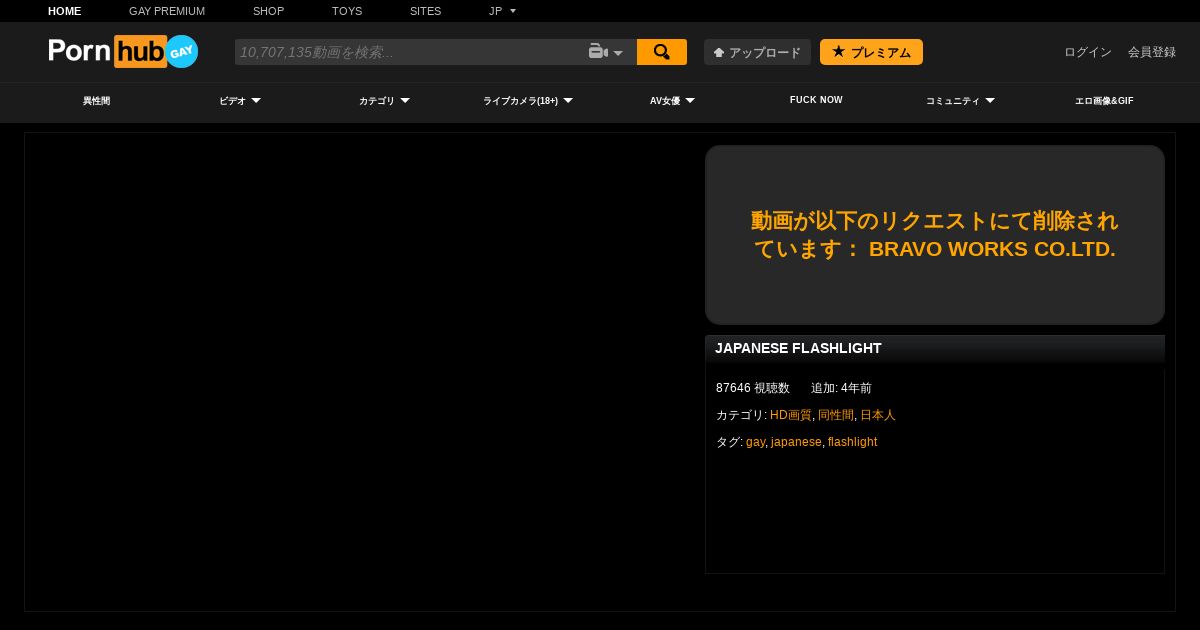Go to HOME in top bar
Image resolution: width=1200 pixels, height=630 pixels.
[65, 11]
